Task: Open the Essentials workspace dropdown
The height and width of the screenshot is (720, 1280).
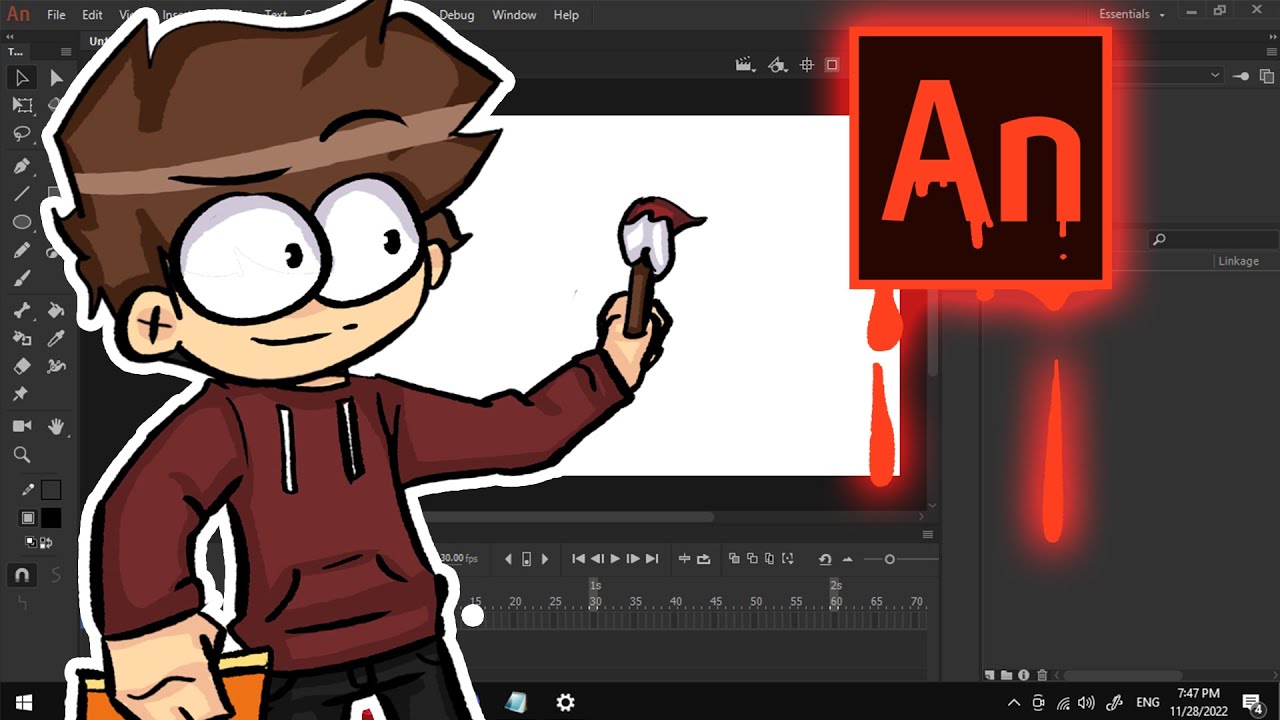Action: 1132,15
